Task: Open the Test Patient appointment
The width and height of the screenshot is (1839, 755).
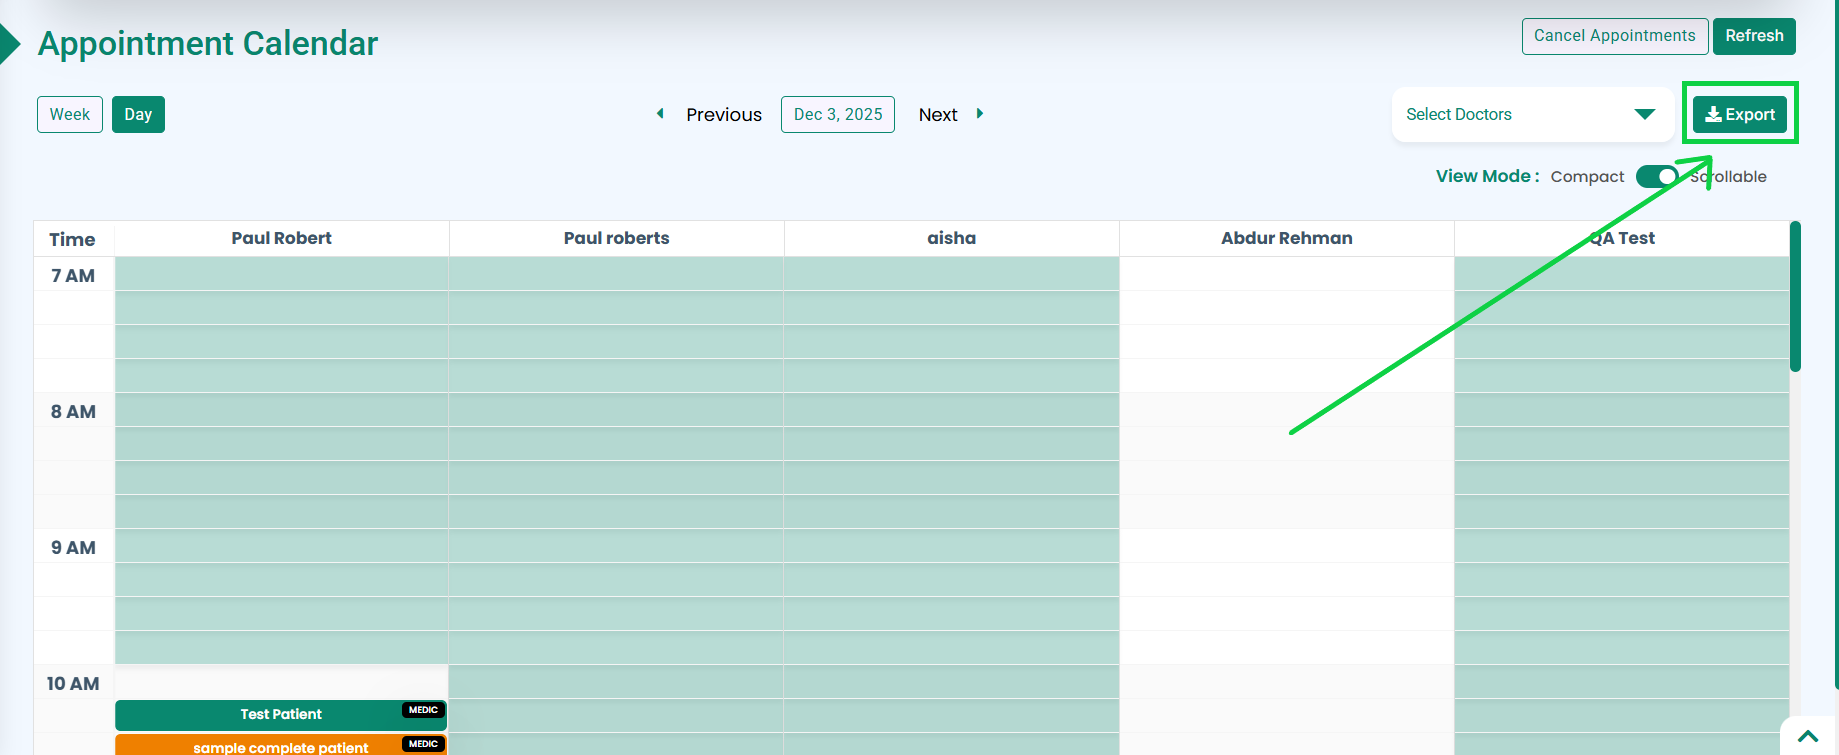Action: pyautogui.click(x=281, y=715)
